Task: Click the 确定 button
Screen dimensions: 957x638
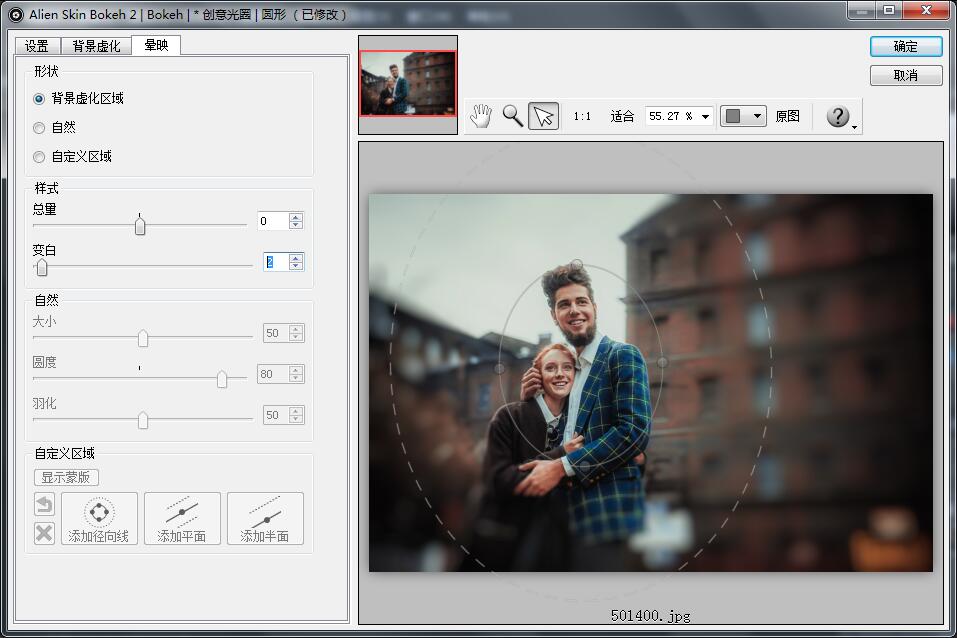Action: click(x=906, y=46)
